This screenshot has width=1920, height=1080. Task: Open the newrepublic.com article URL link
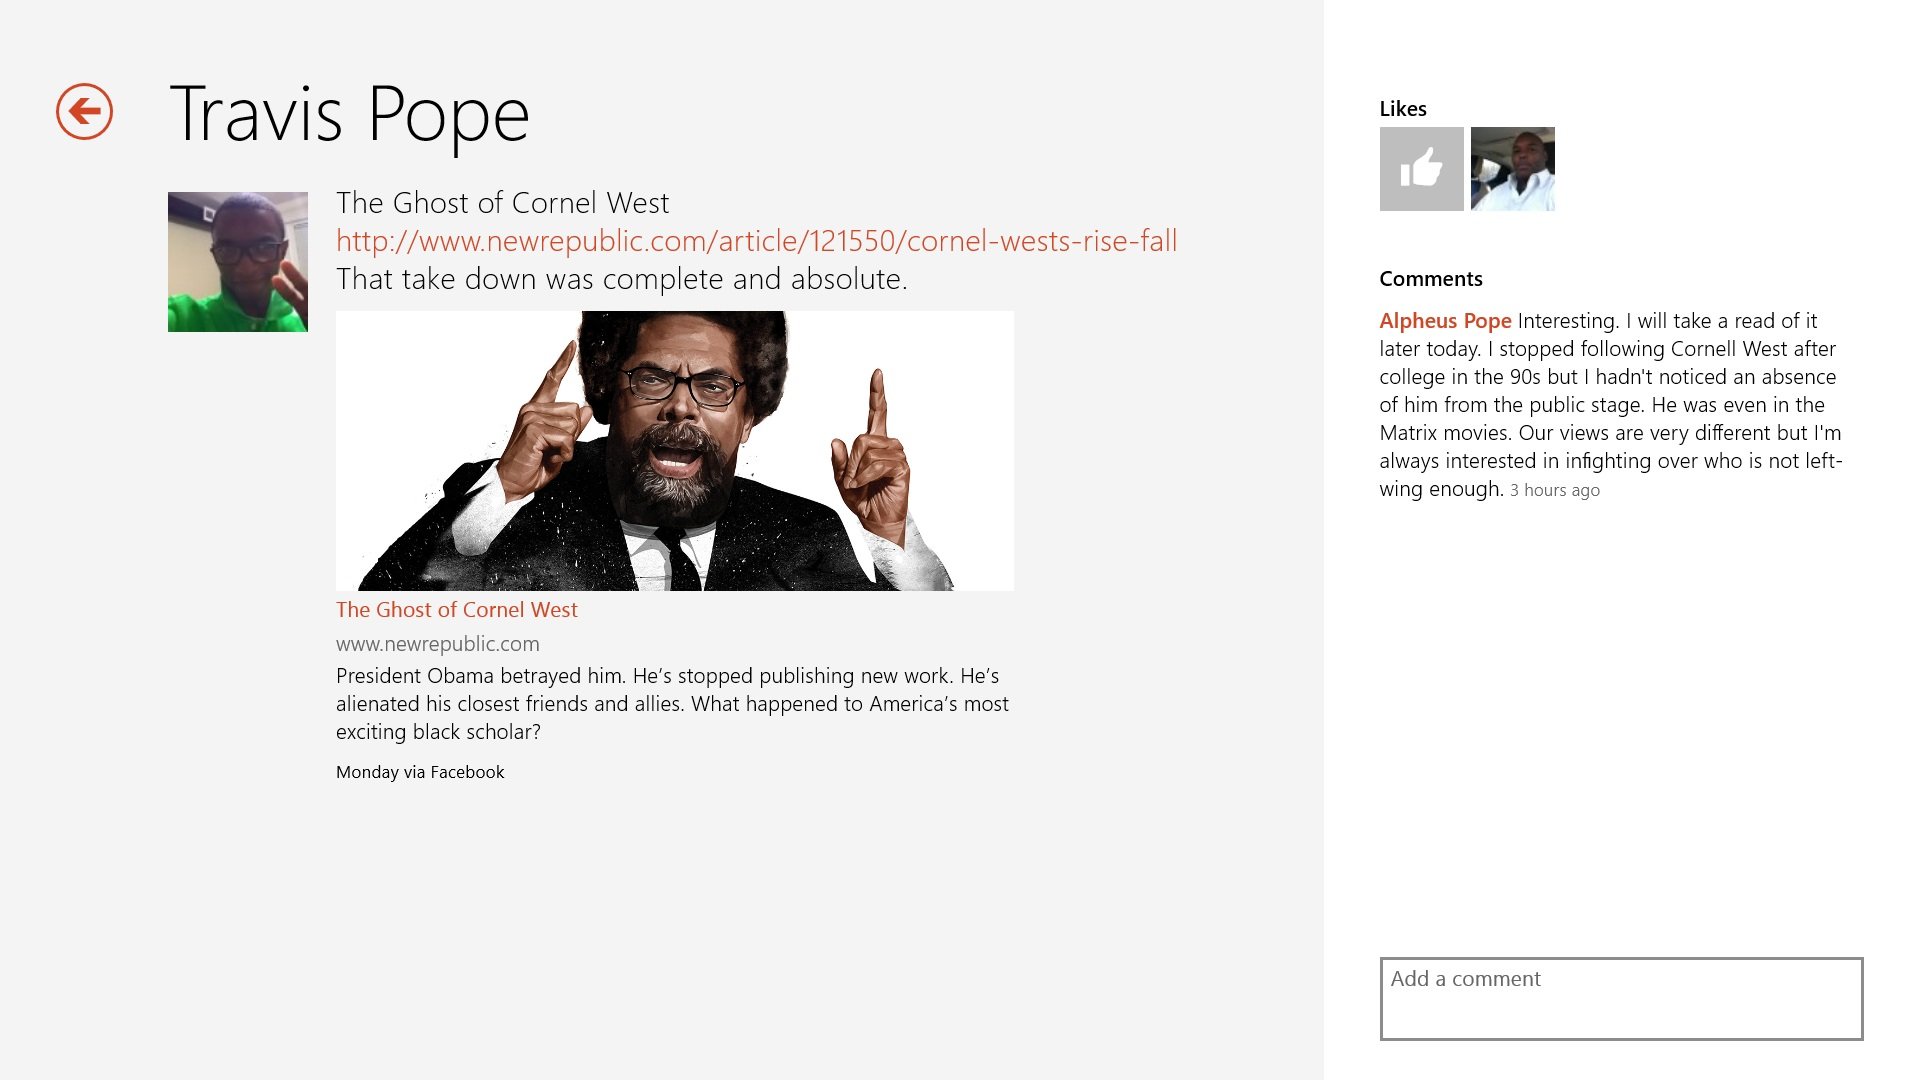(x=756, y=241)
